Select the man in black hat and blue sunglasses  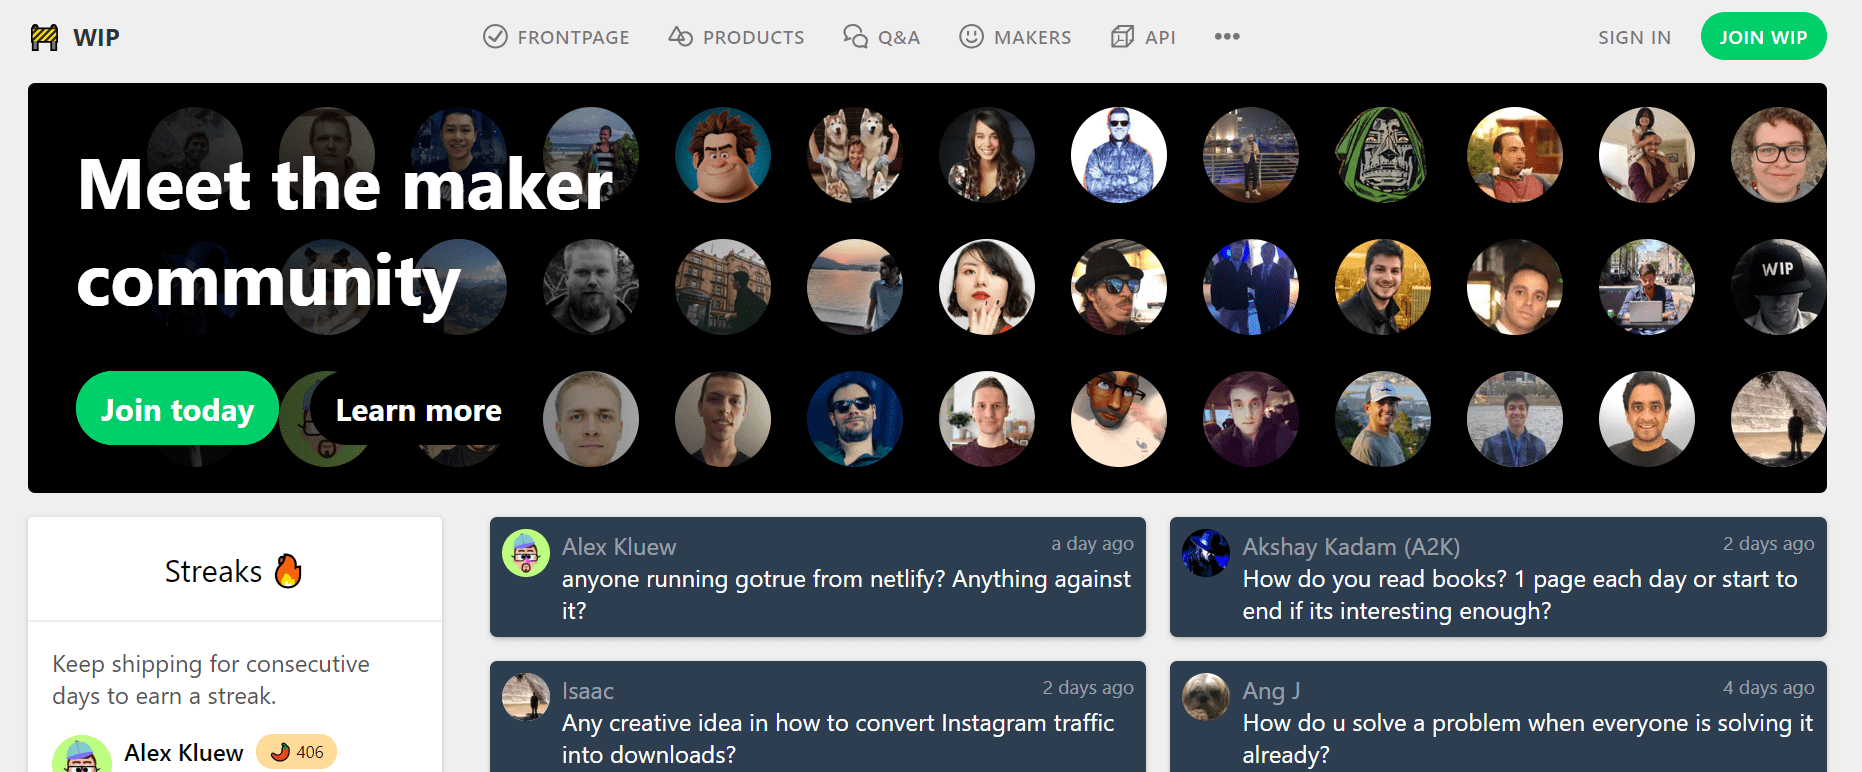[x=1119, y=287]
